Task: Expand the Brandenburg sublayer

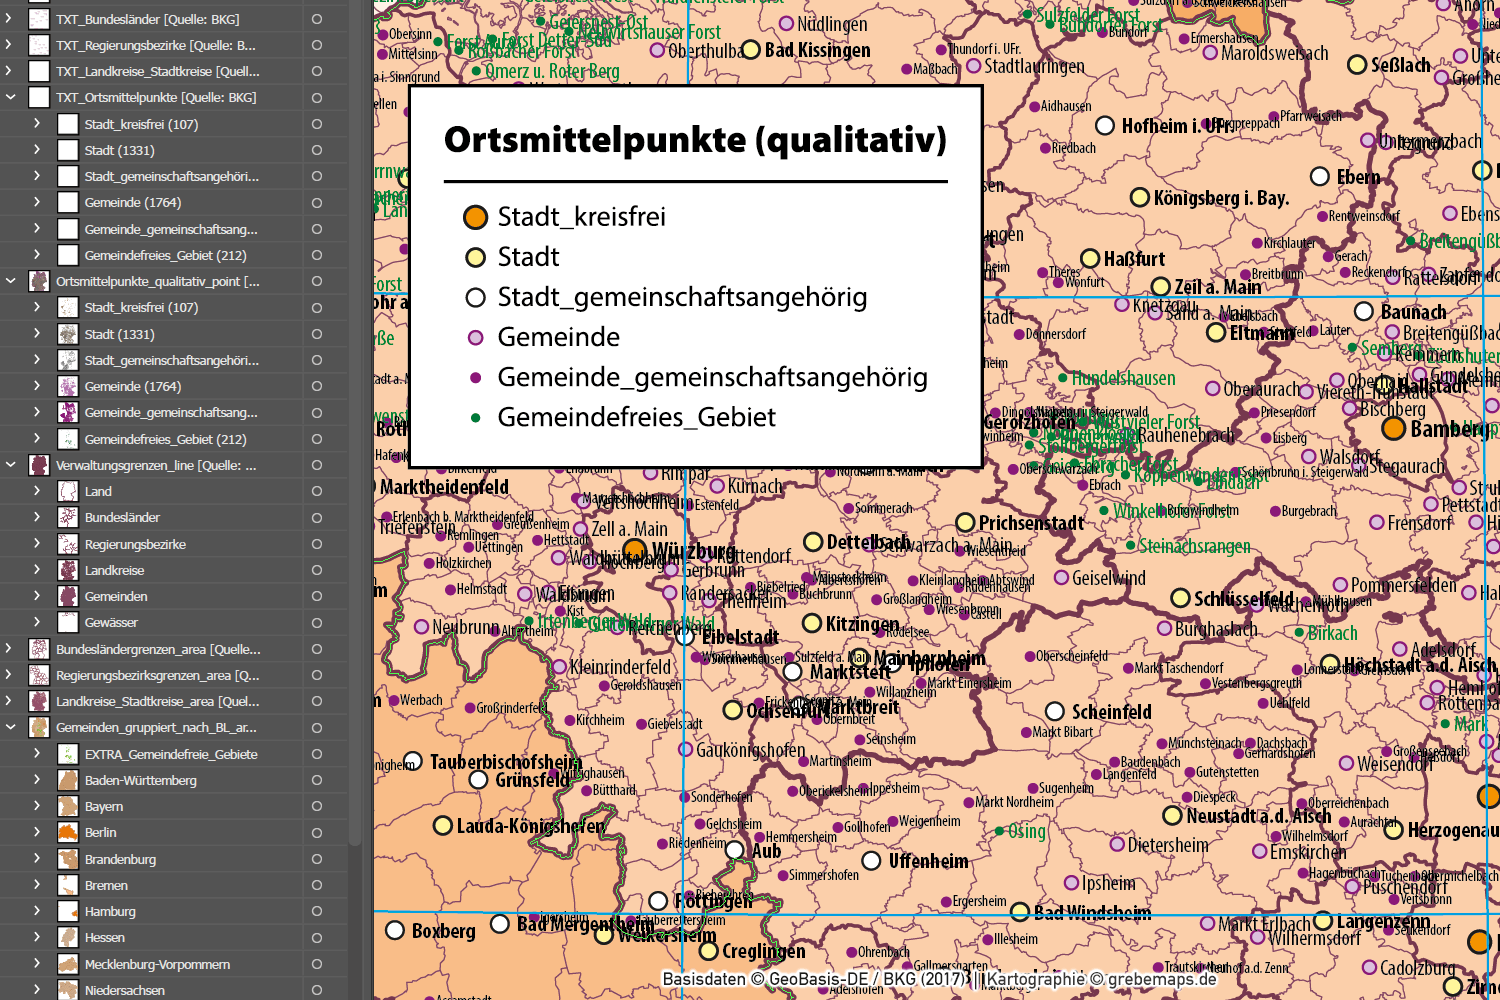Action: [37, 858]
